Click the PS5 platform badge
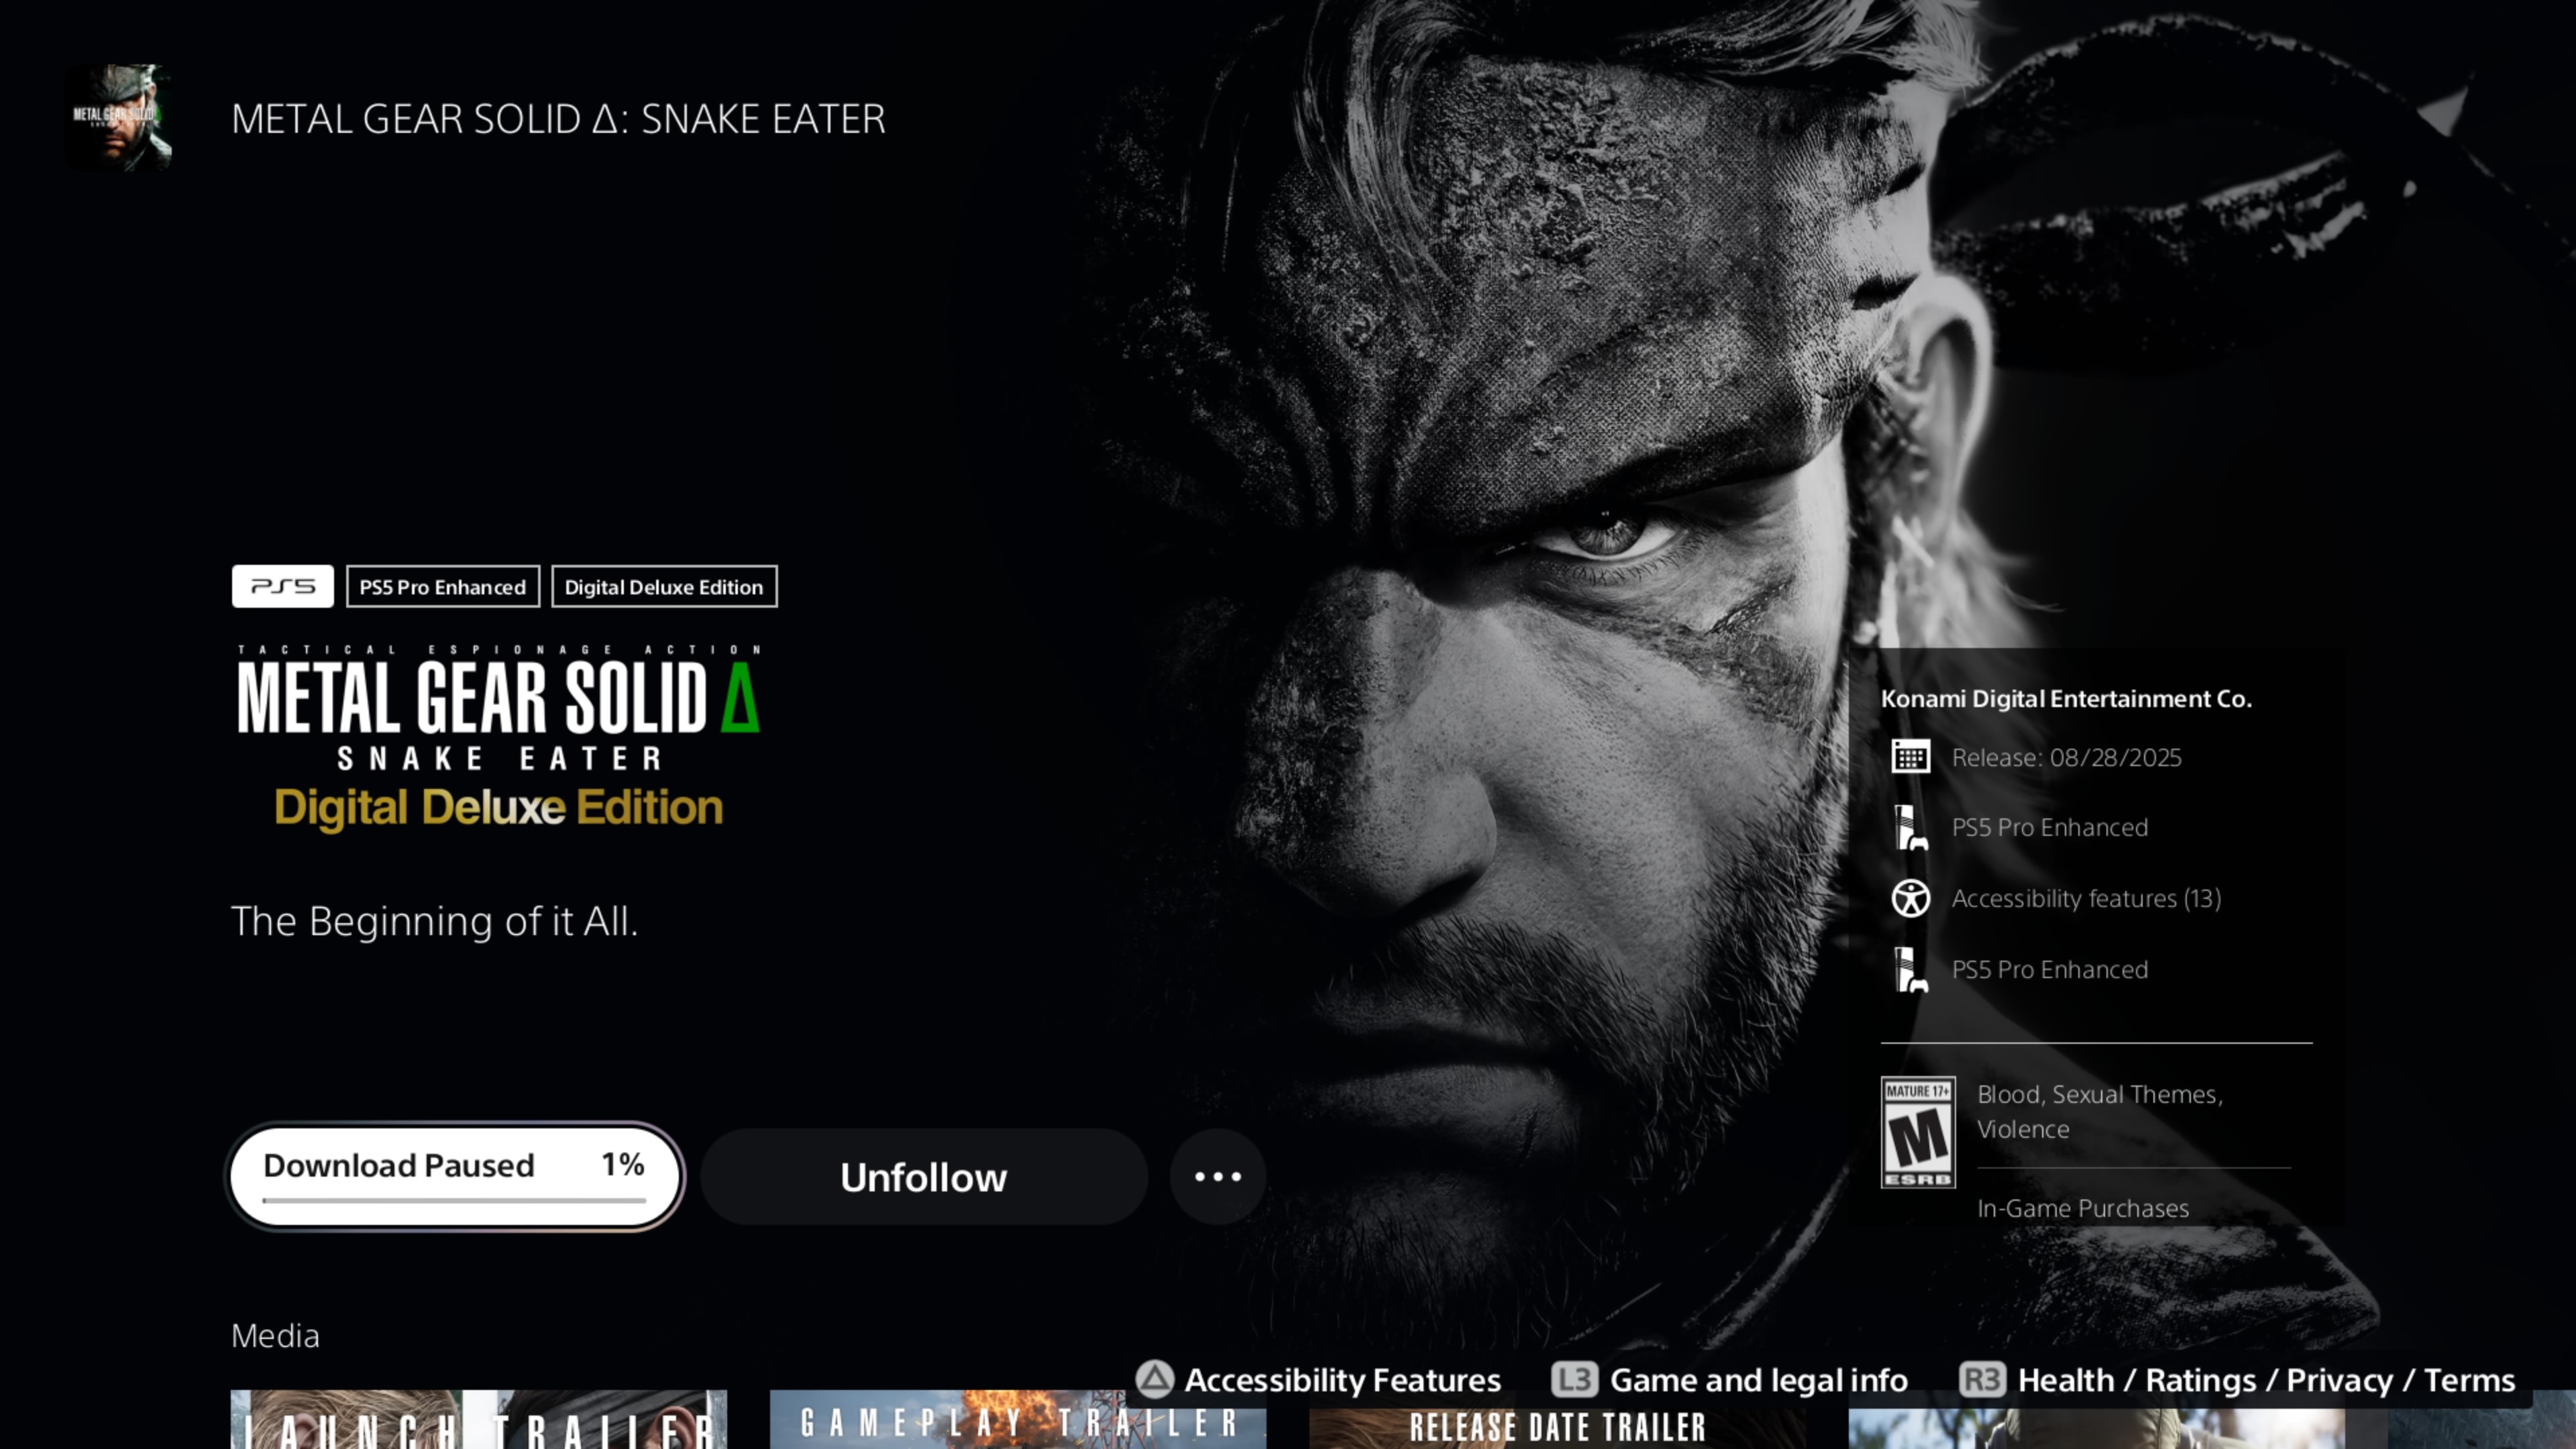The width and height of the screenshot is (2576, 1449). tap(282, 586)
